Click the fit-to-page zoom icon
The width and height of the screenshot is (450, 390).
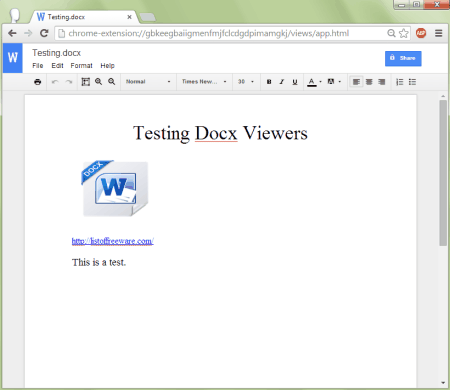tap(86, 82)
